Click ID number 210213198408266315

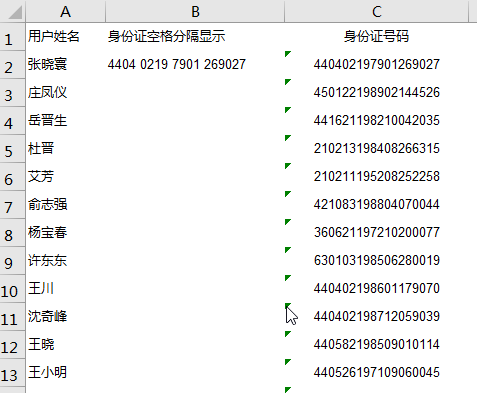[376, 149]
